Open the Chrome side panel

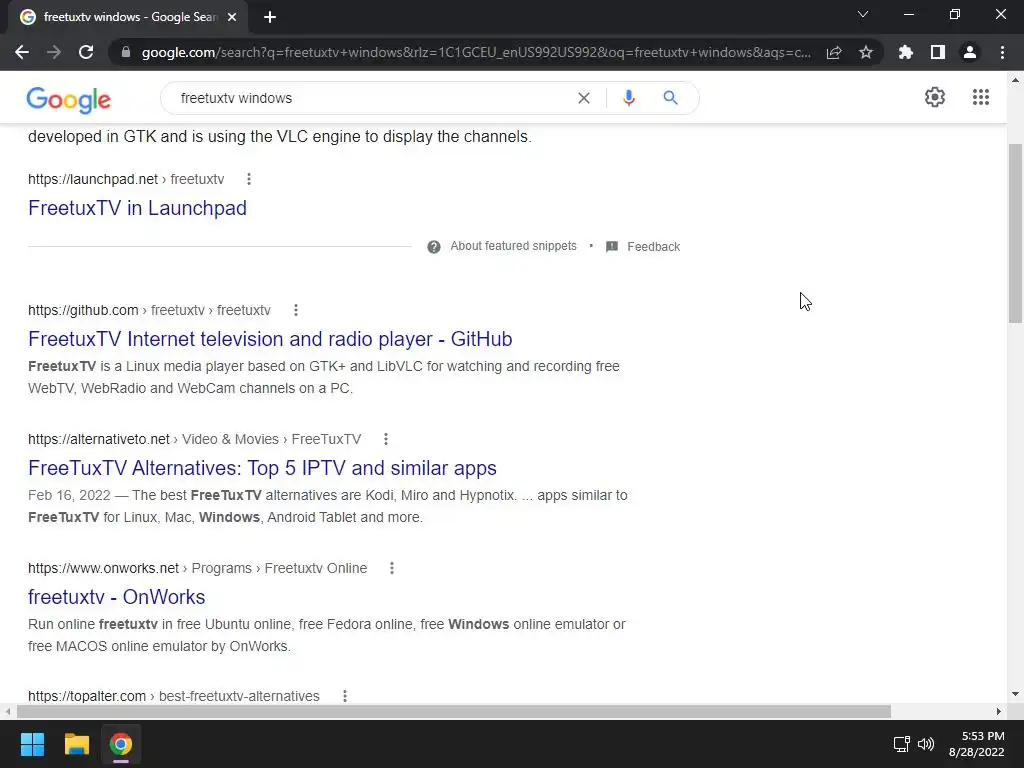pos(938,52)
